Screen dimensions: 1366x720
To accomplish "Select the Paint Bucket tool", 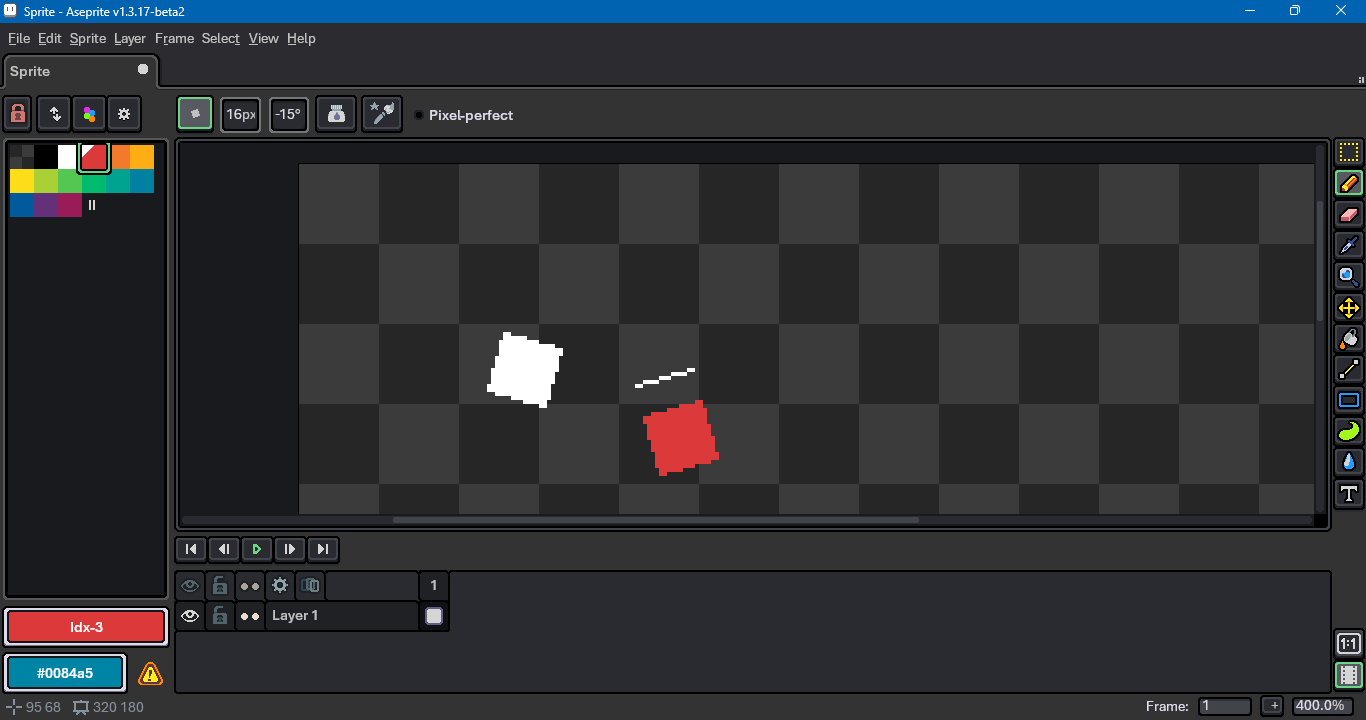I will click(1349, 339).
